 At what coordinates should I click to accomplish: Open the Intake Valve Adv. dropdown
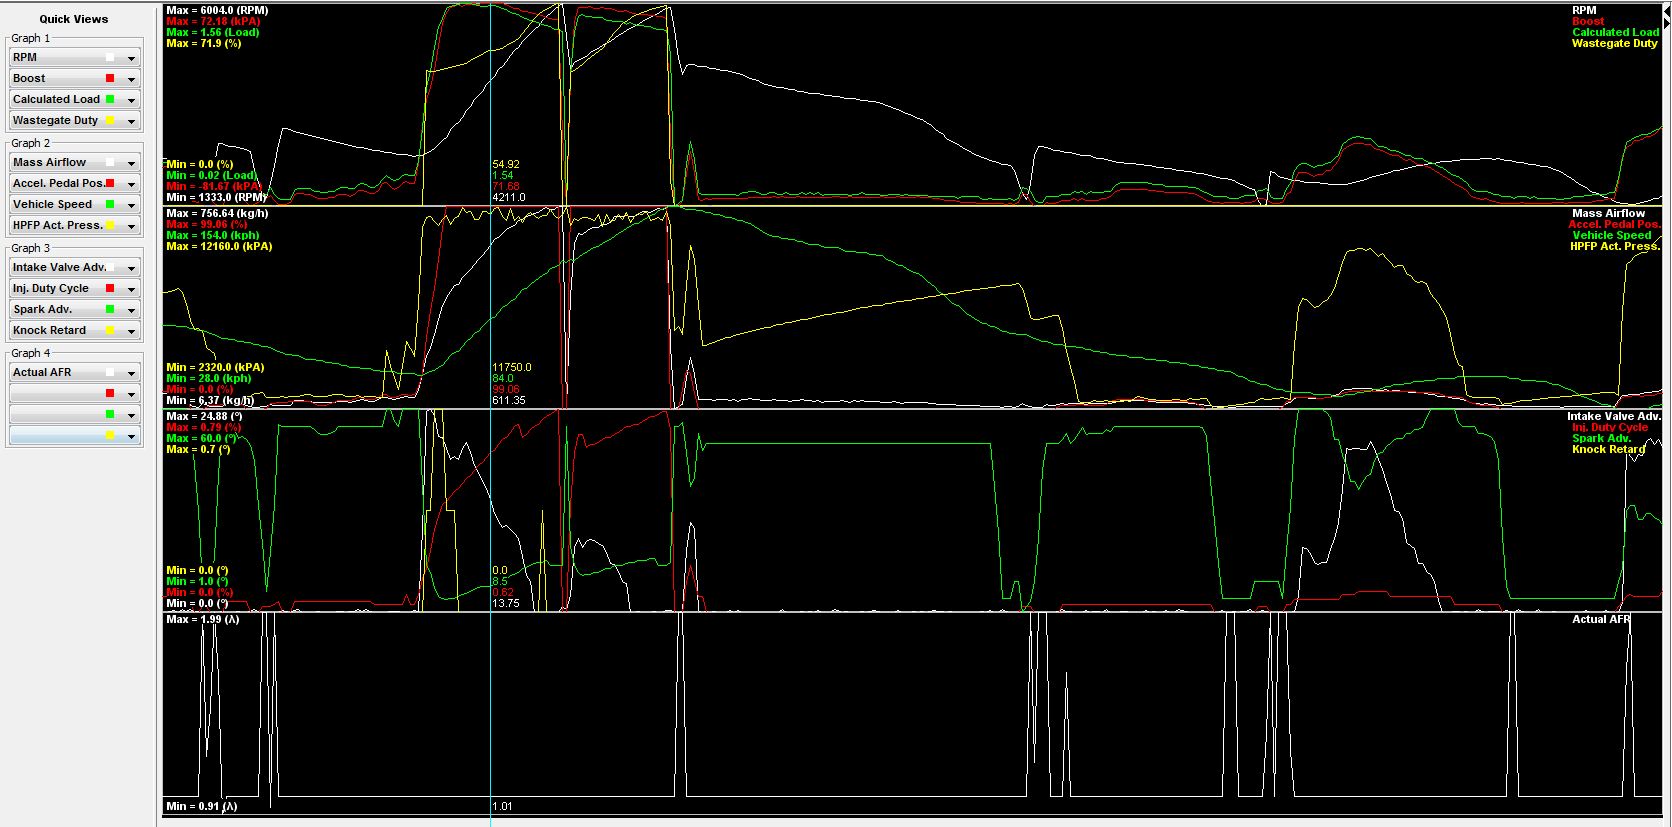pos(131,268)
